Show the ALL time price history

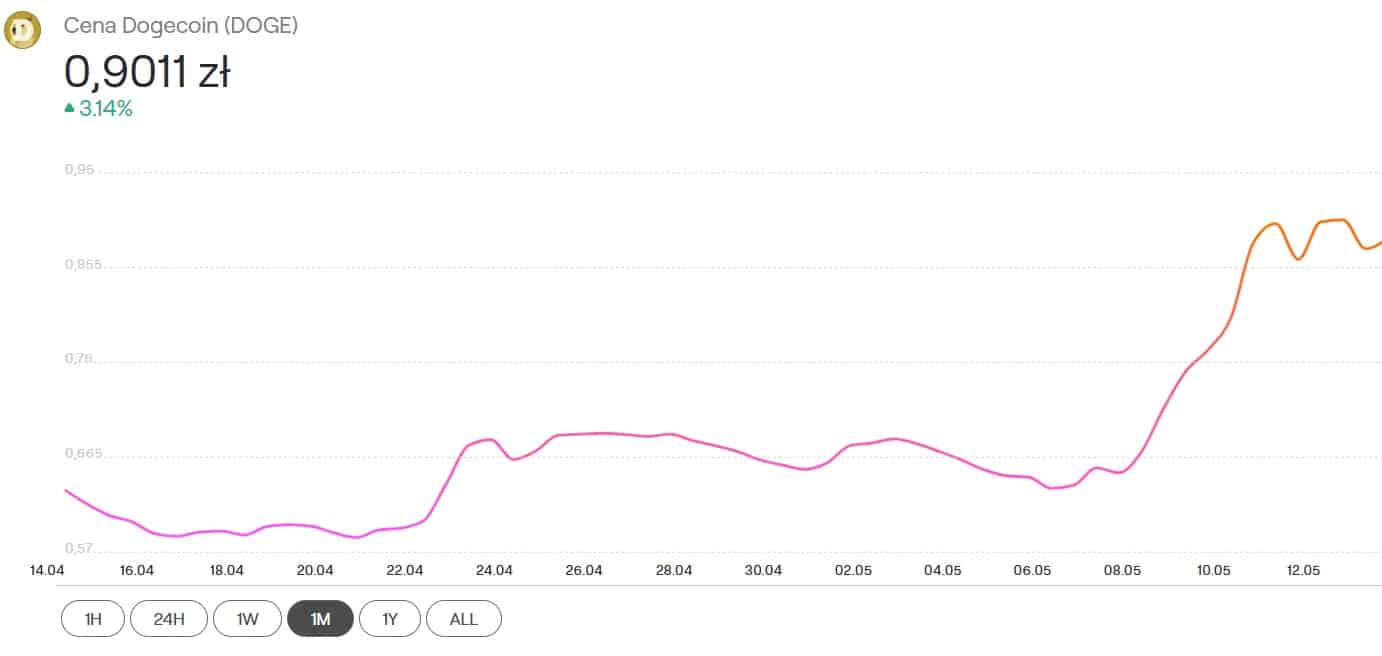(463, 619)
